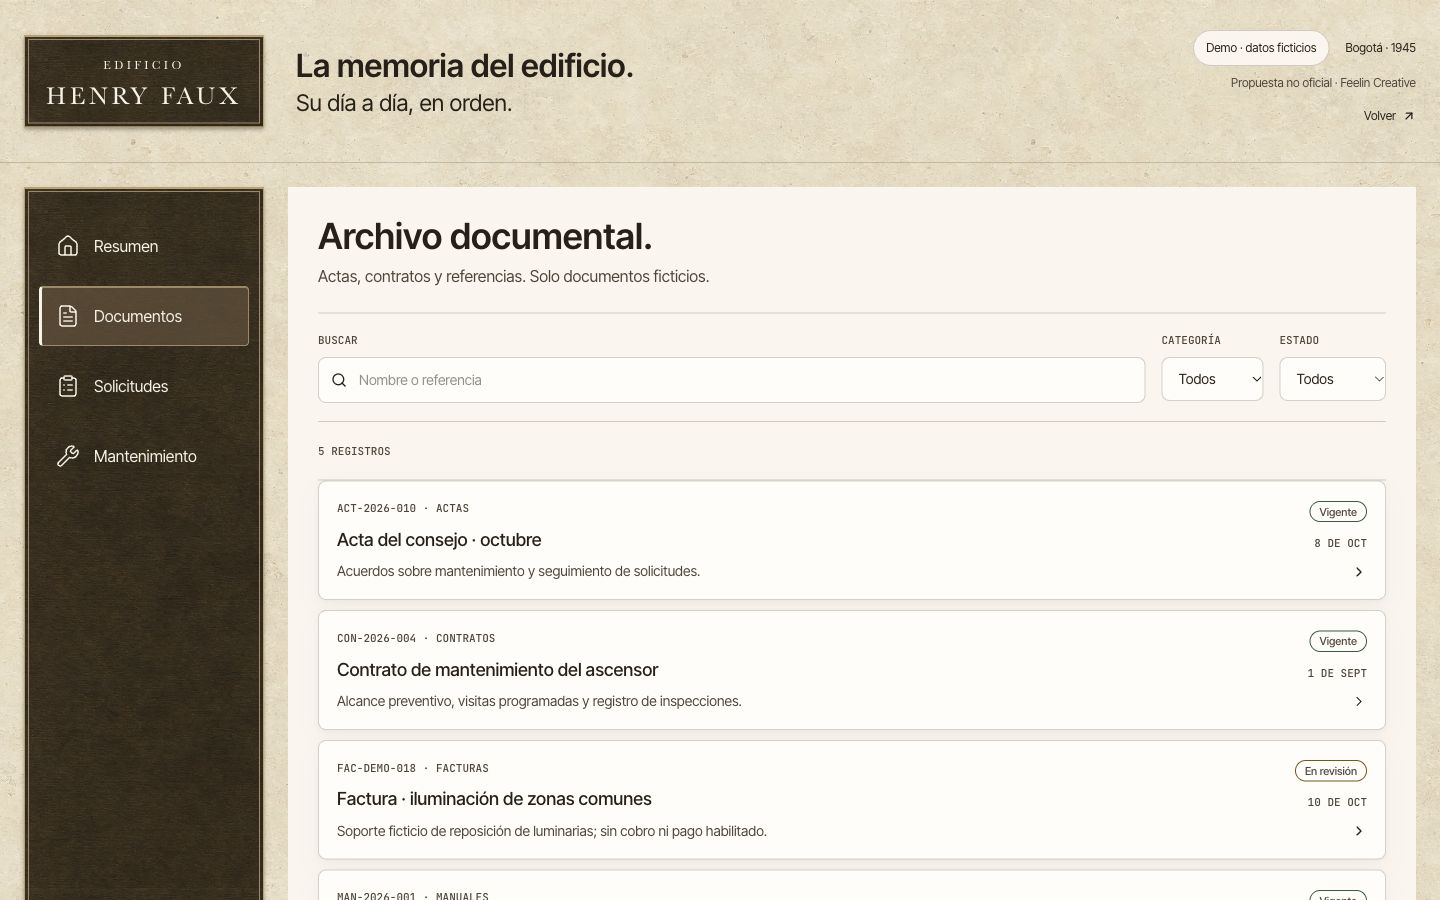Screen dimensions: 1440x900
Task: Open Contrato de mantenimiento del ascensor
Action: [x=852, y=670]
